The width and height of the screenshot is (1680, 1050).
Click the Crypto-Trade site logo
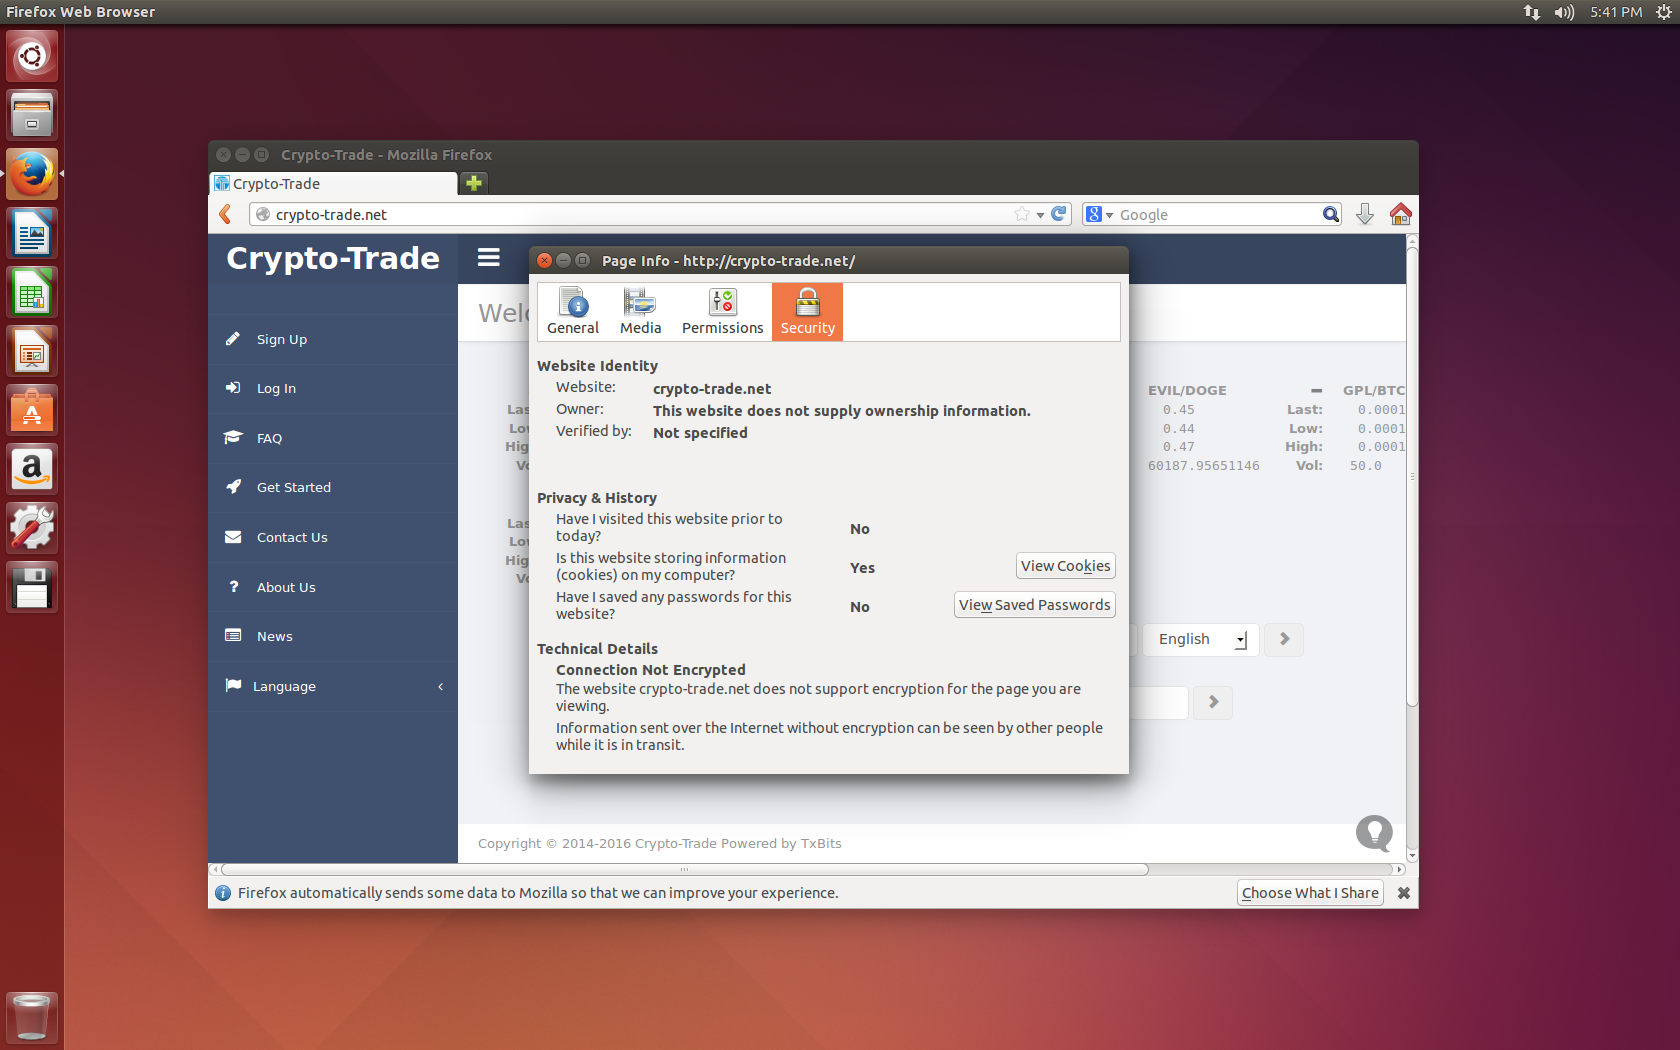click(x=332, y=258)
